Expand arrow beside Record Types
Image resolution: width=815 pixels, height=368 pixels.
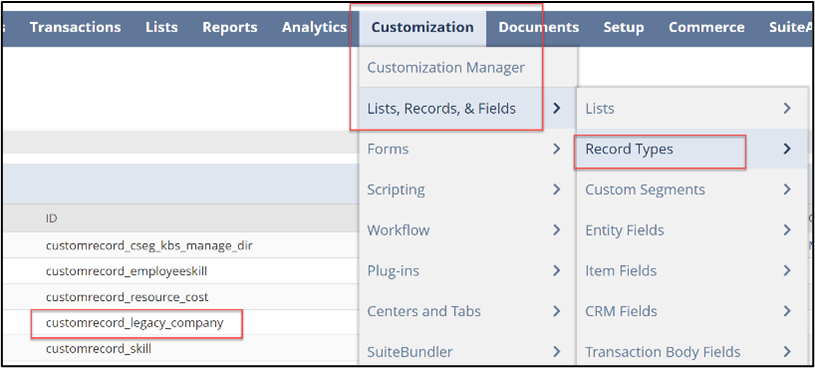click(787, 149)
